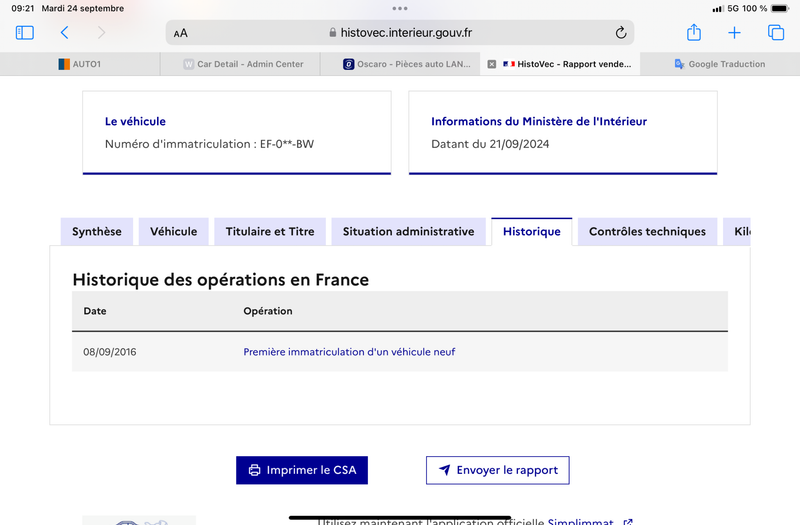Tap the 09:21 clock in status bar

(22, 8)
